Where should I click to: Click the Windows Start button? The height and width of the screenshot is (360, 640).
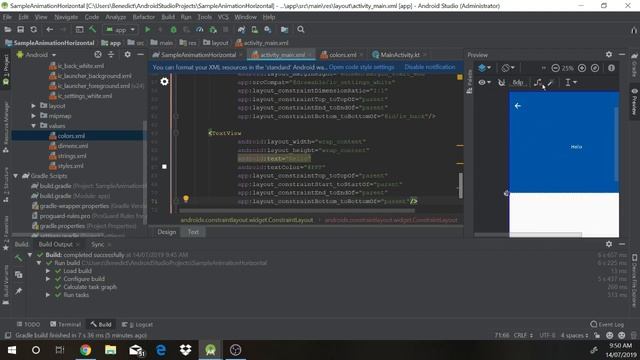(x=11, y=350)
